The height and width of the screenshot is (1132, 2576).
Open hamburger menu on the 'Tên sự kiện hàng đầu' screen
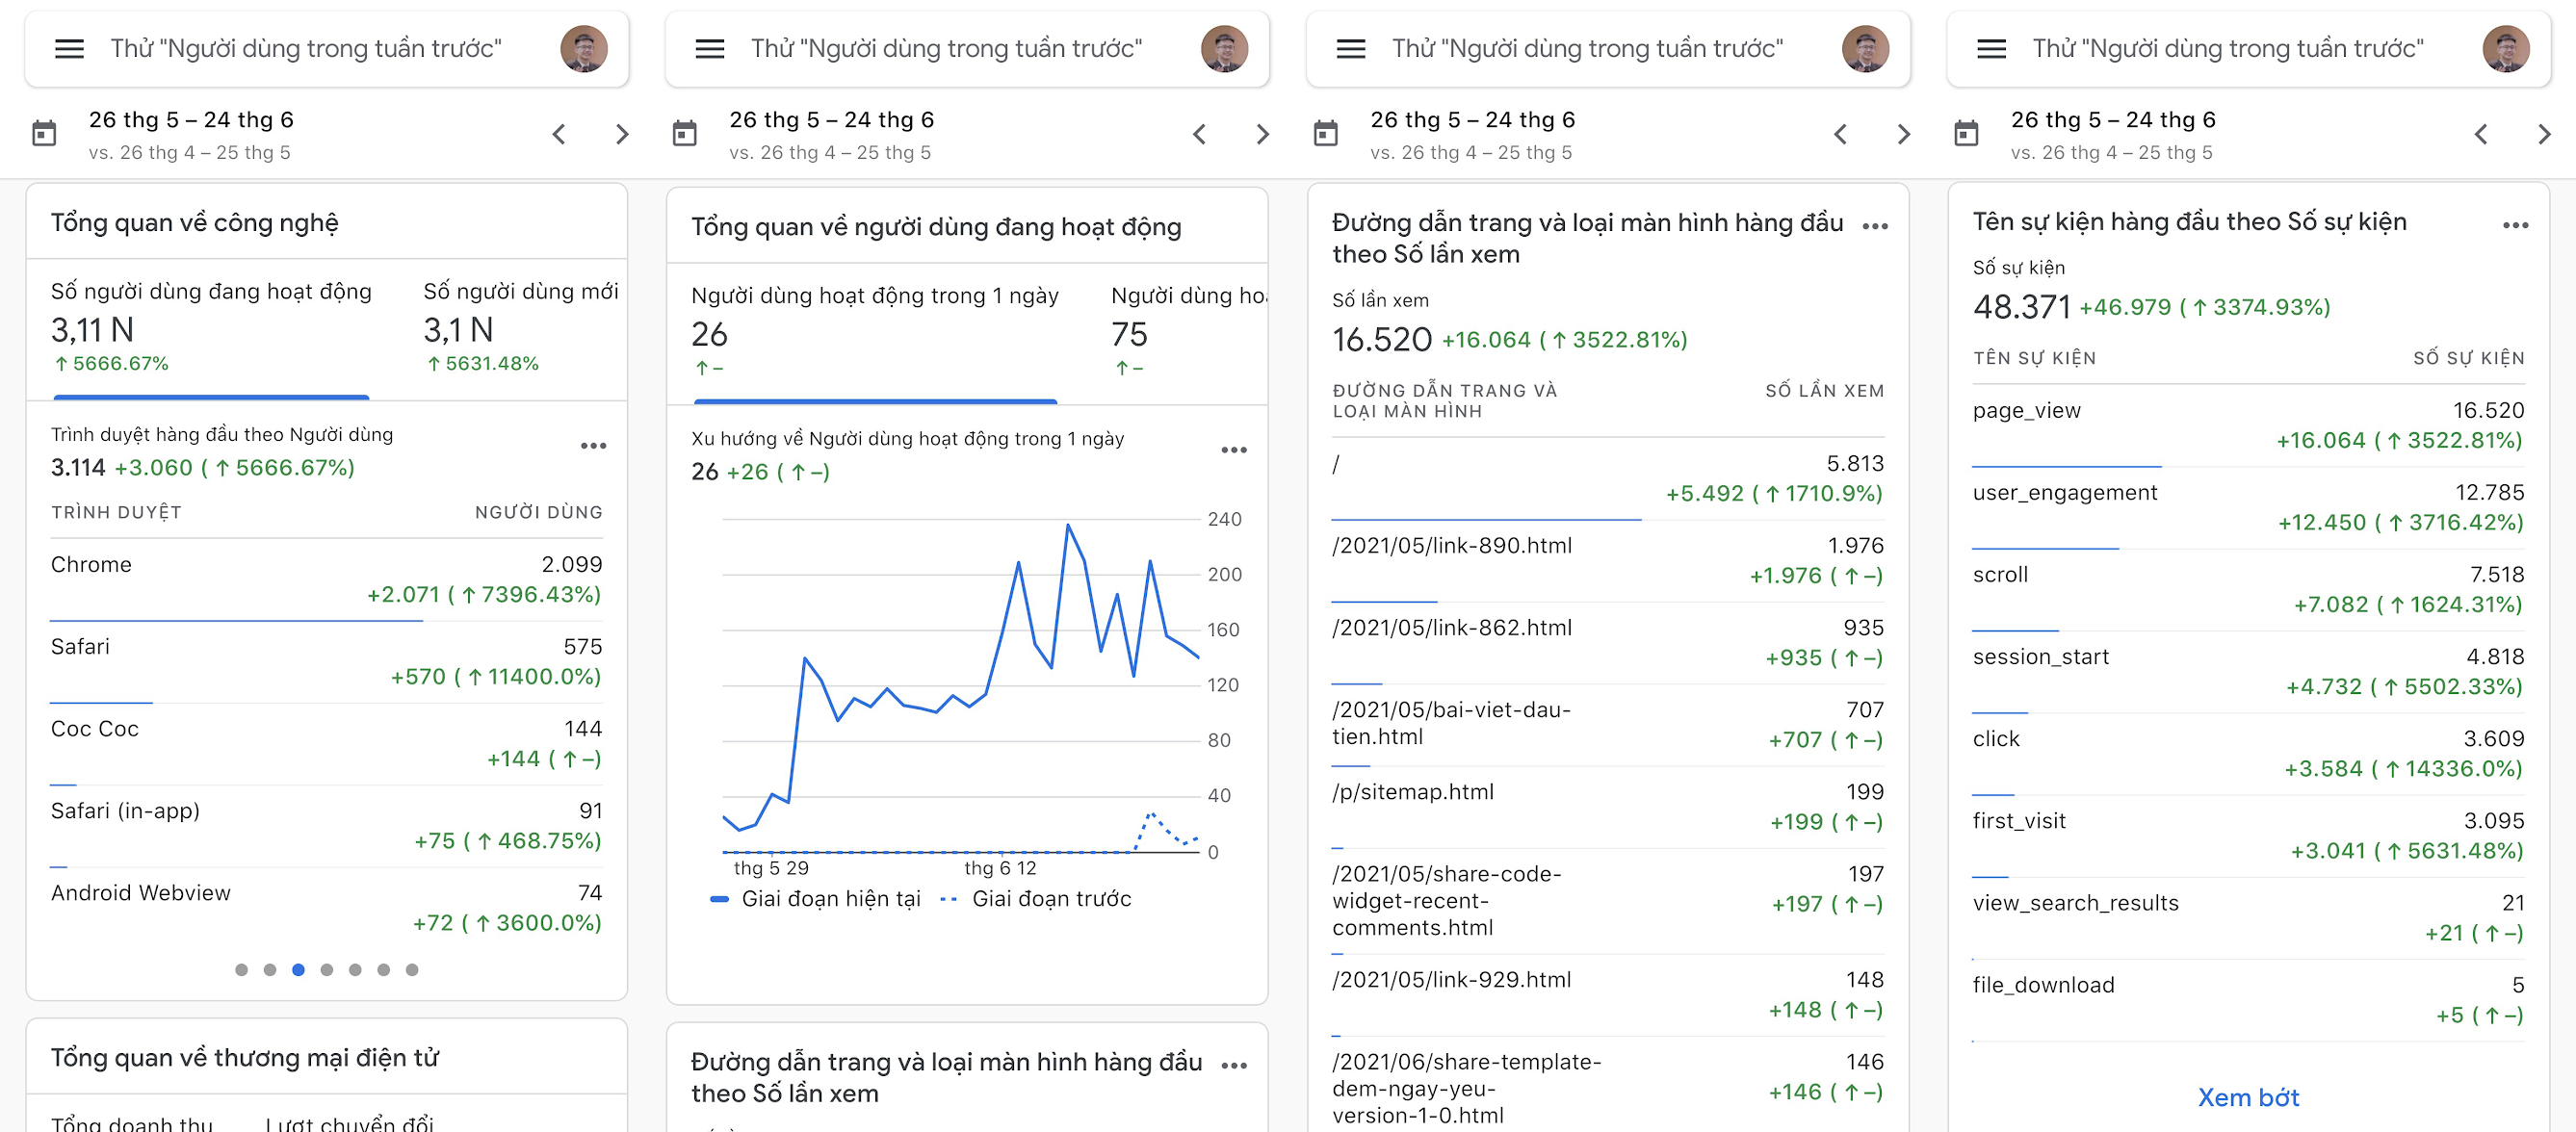(x=1992, y=48)
